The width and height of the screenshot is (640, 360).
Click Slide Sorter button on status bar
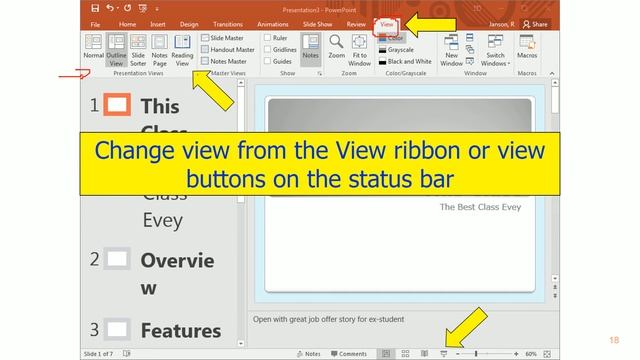[405, 354]
